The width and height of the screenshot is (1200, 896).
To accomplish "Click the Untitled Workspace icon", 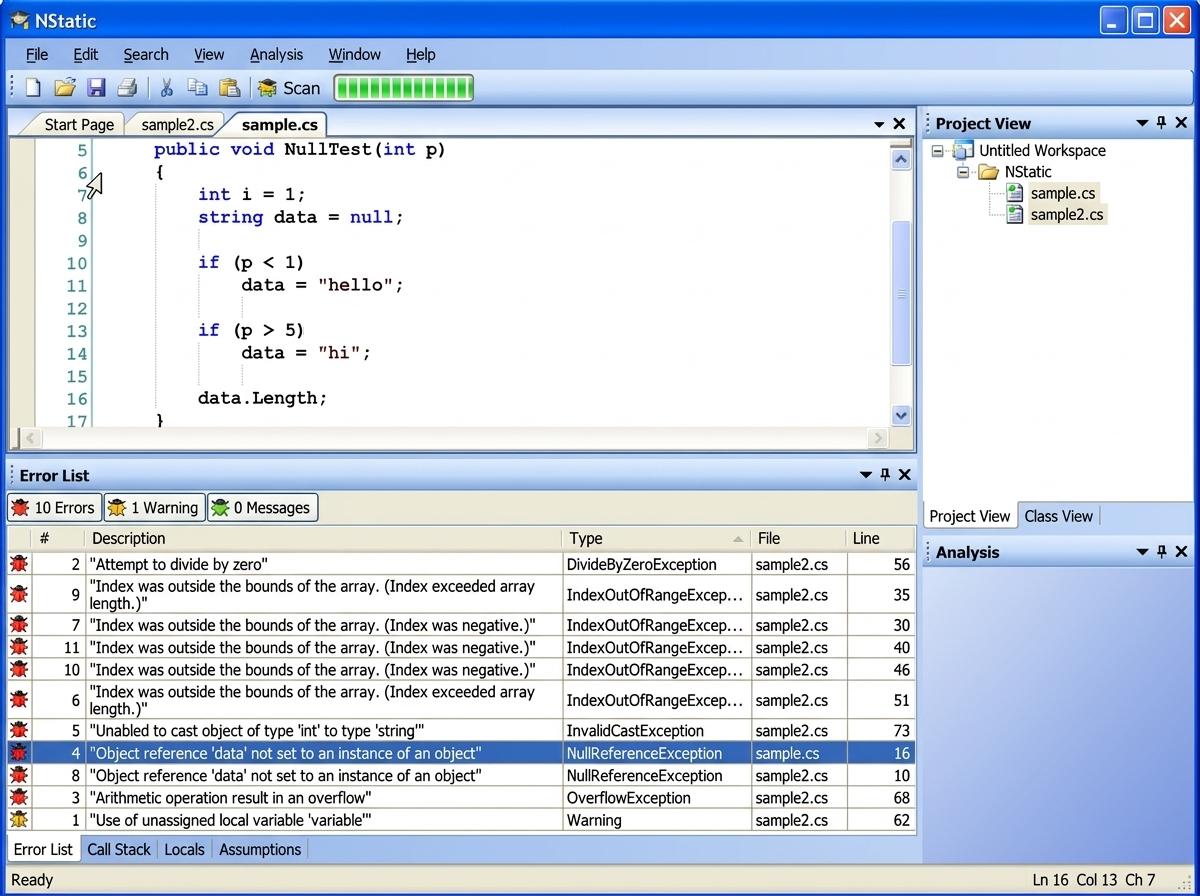I will click(963, 151).
